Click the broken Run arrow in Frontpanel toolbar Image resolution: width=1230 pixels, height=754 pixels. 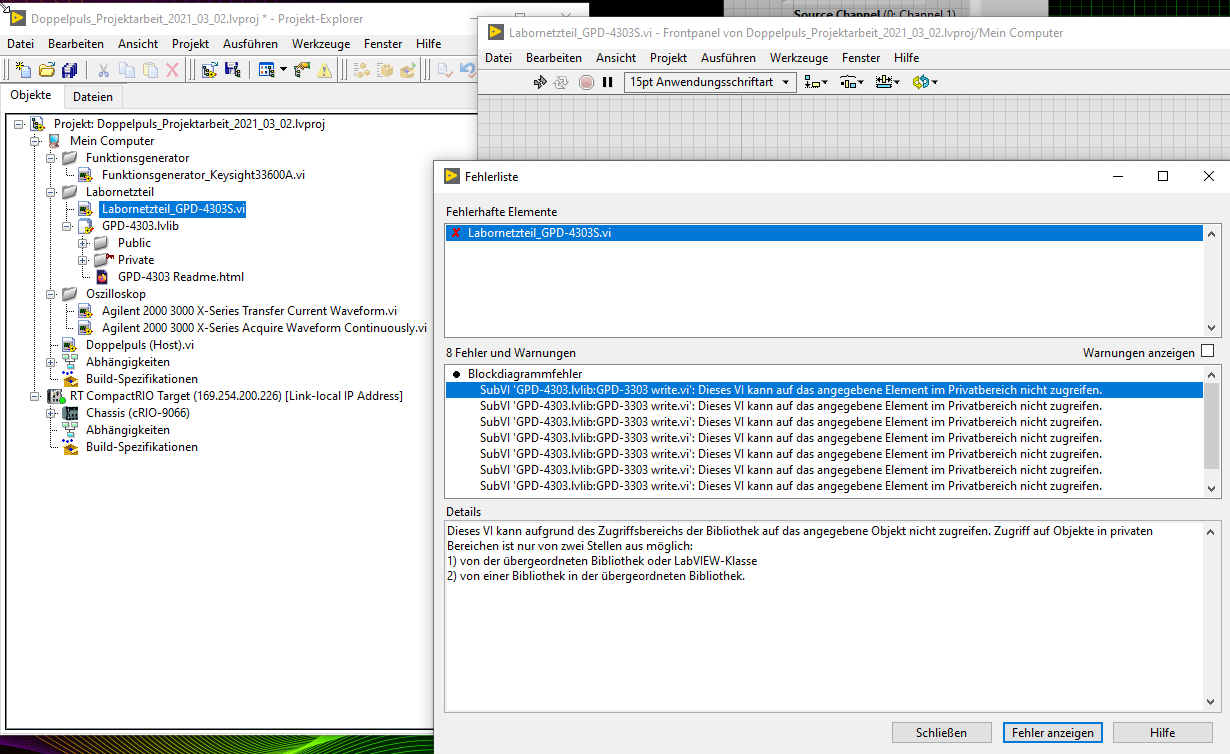click(x=541, y=82)
